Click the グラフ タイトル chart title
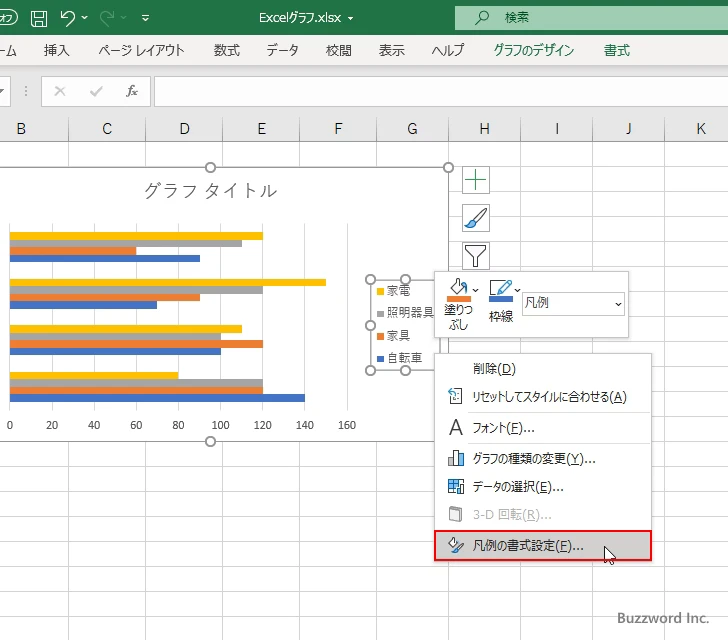The image size is (728, 640). pos(210,190)
